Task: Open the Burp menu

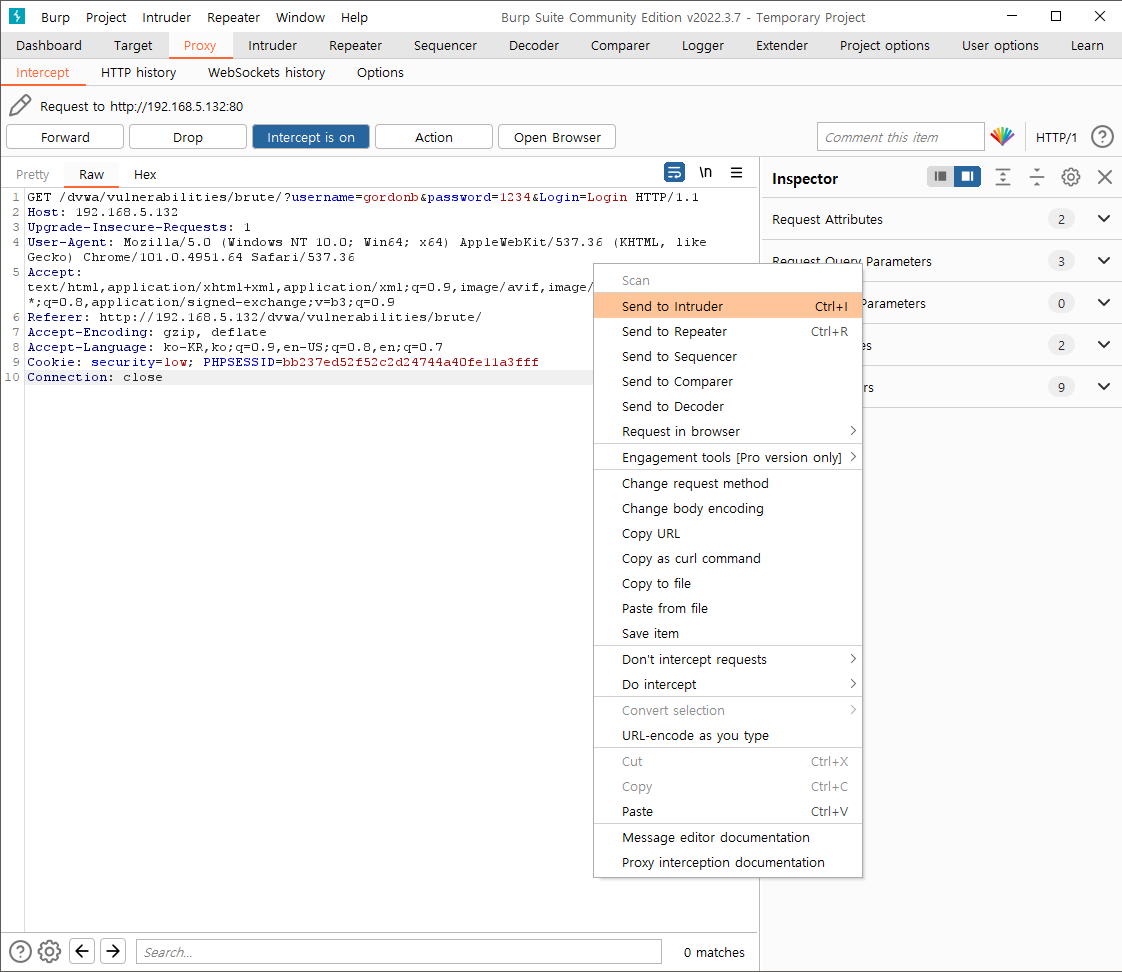Action: pyautogui.click(x=55, y=17)
